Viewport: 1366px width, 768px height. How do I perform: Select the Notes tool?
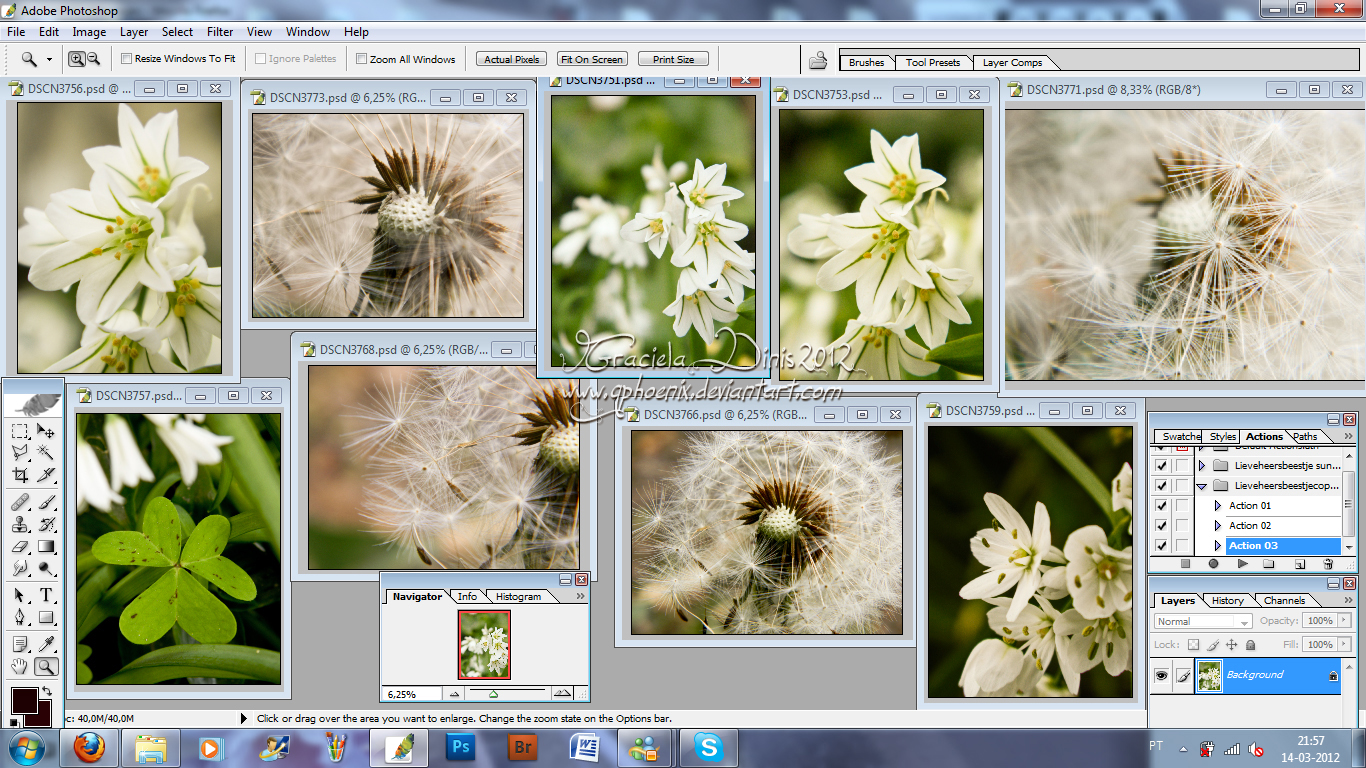tap(20, 644)
